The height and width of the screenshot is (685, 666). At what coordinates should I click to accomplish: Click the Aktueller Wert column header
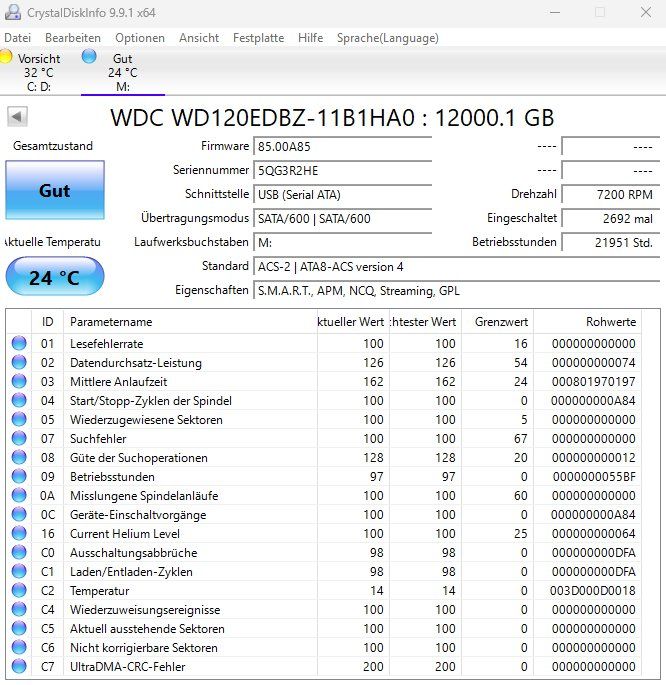tap(353, 322)
